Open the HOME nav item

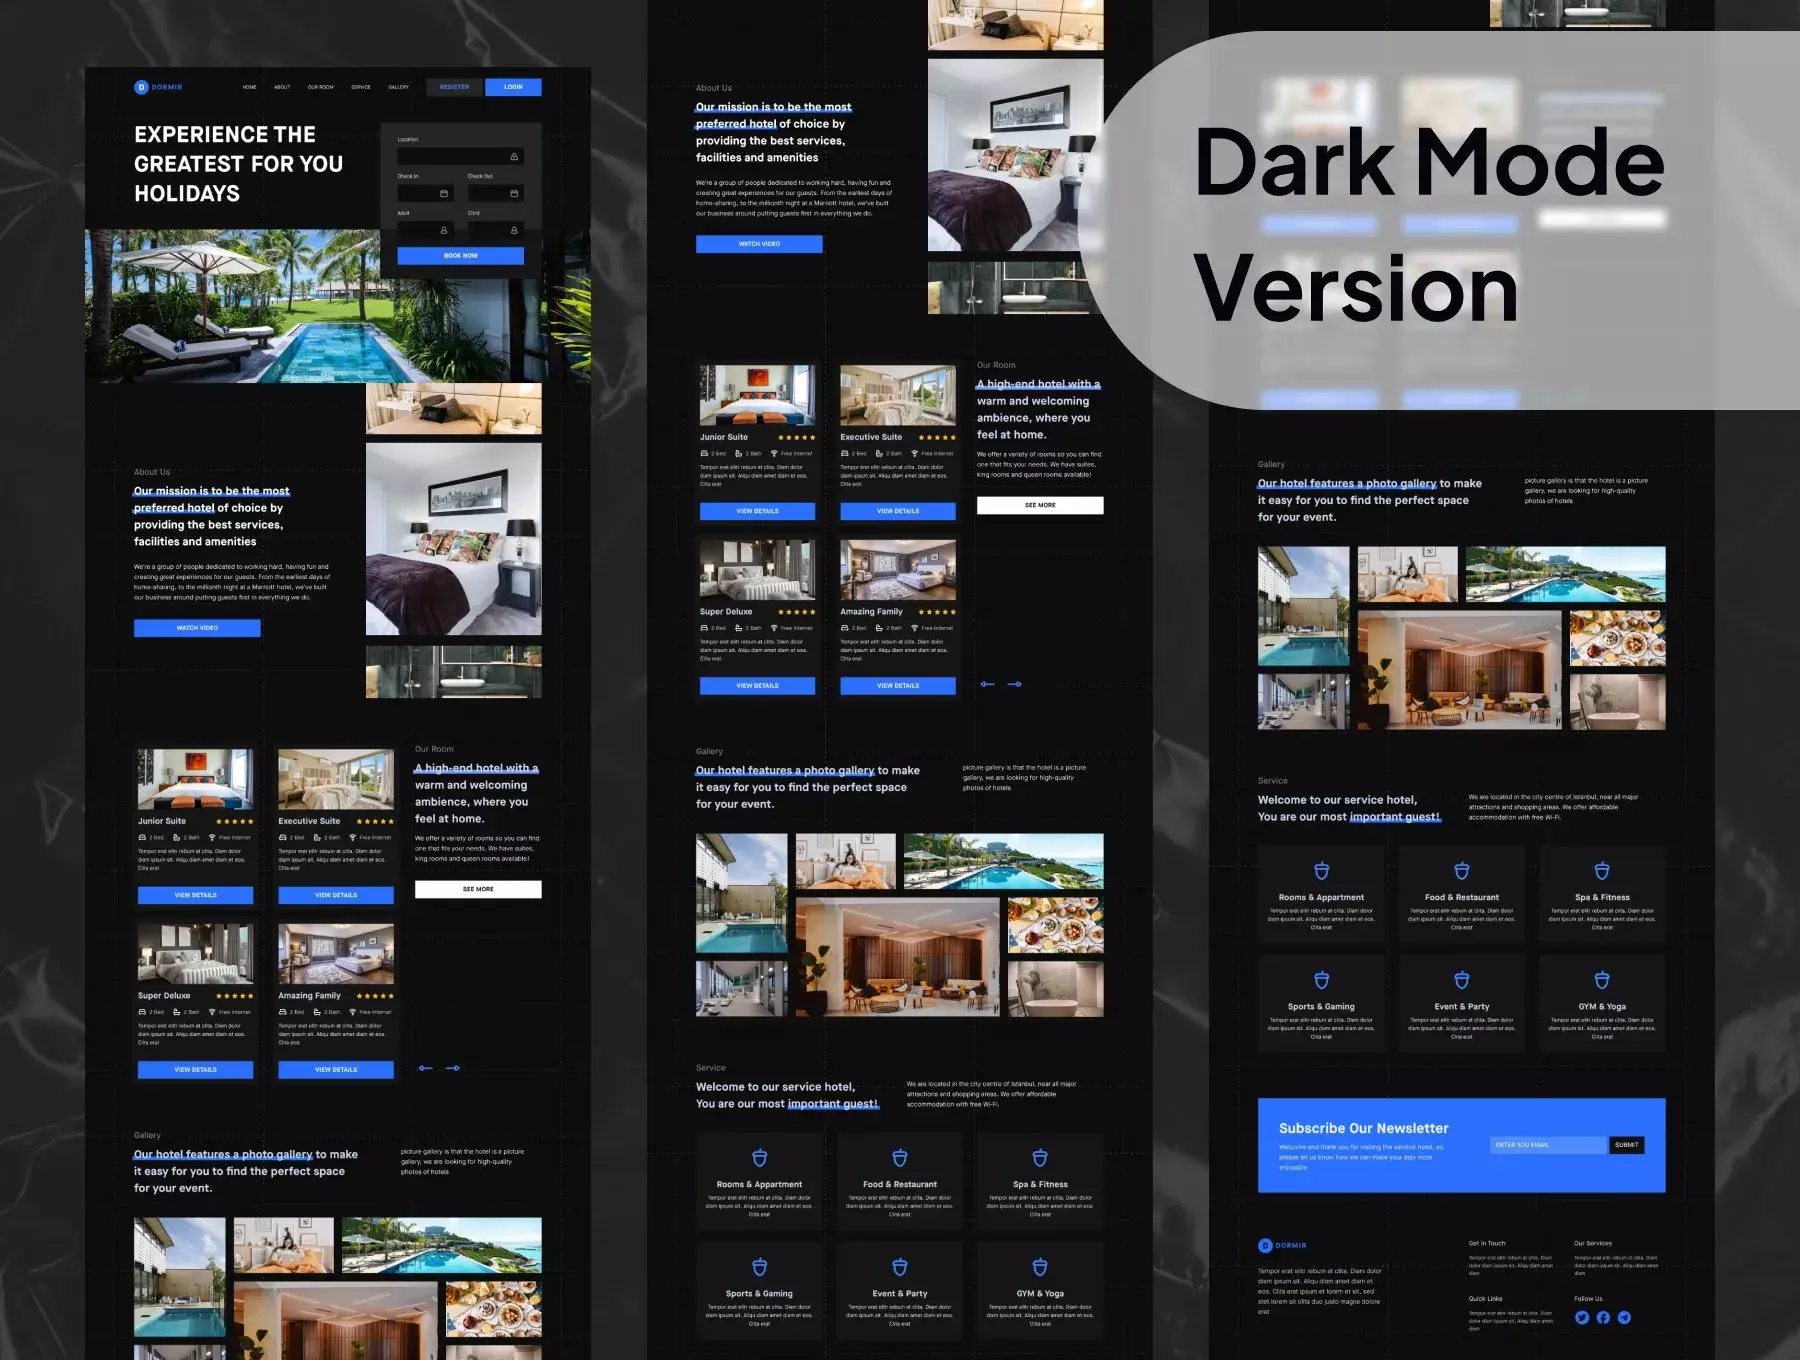pos(249,87)
